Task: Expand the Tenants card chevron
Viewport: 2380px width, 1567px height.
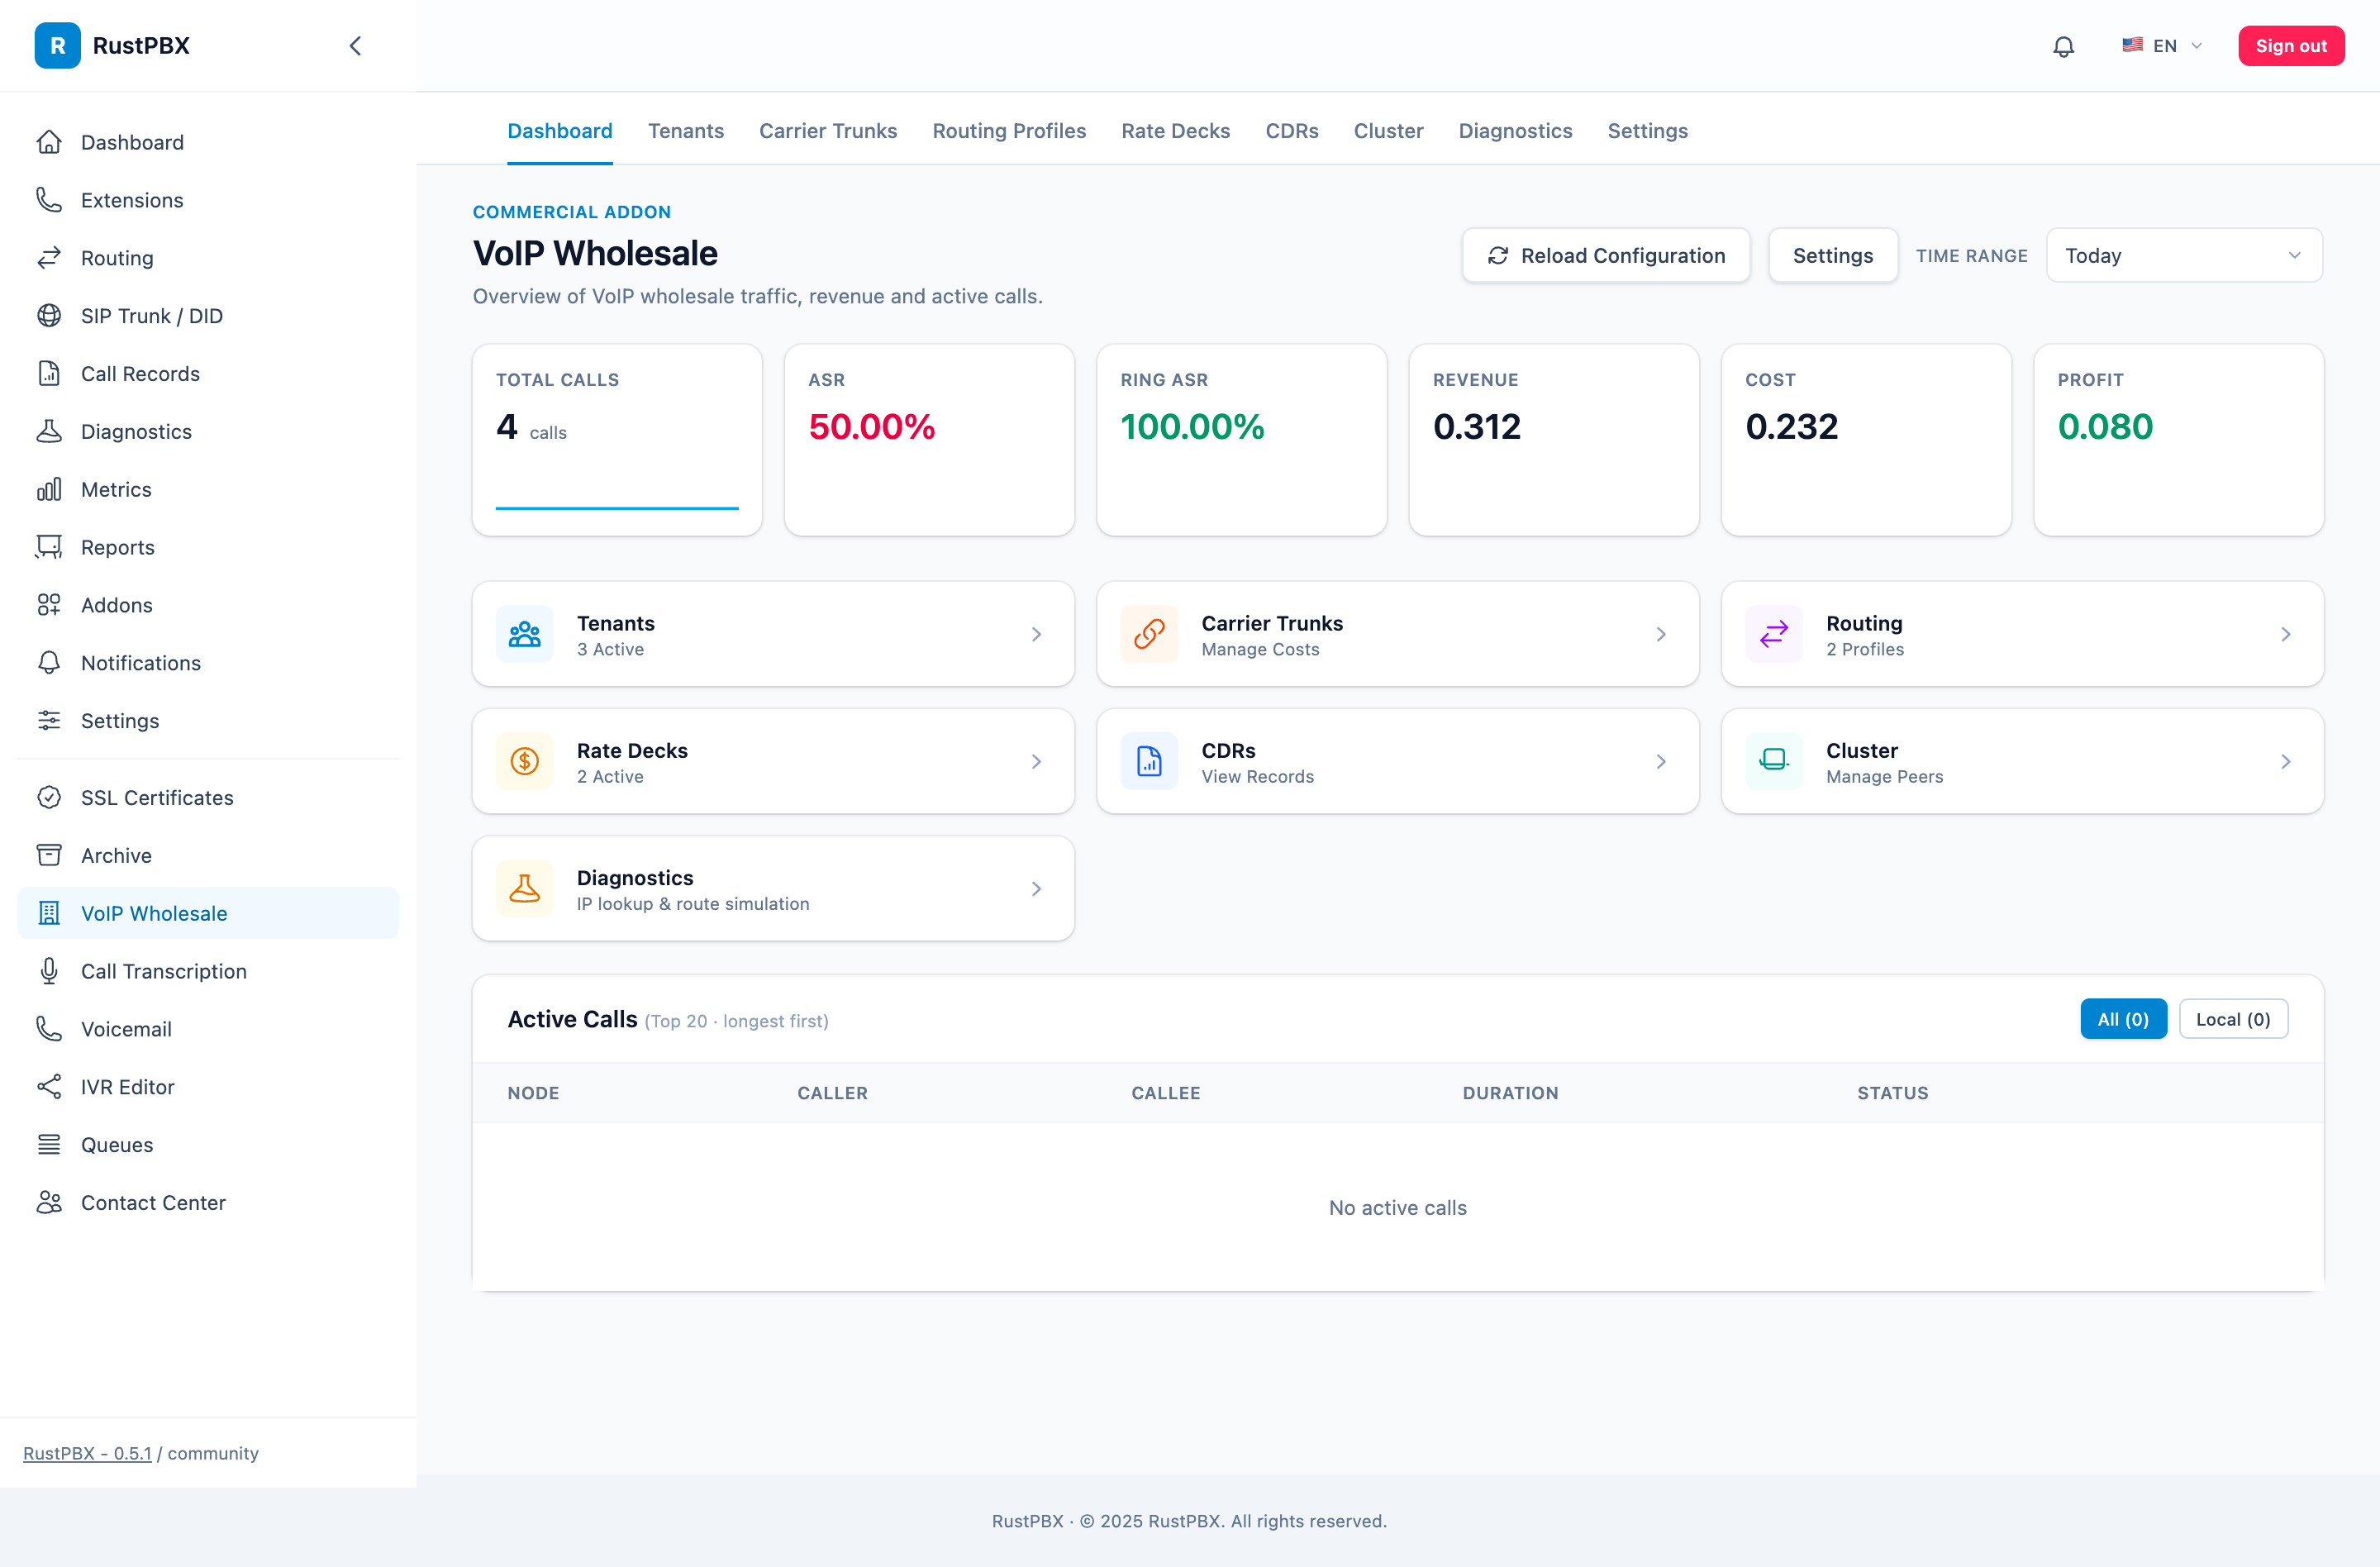Action: [x=1036, y=634]
